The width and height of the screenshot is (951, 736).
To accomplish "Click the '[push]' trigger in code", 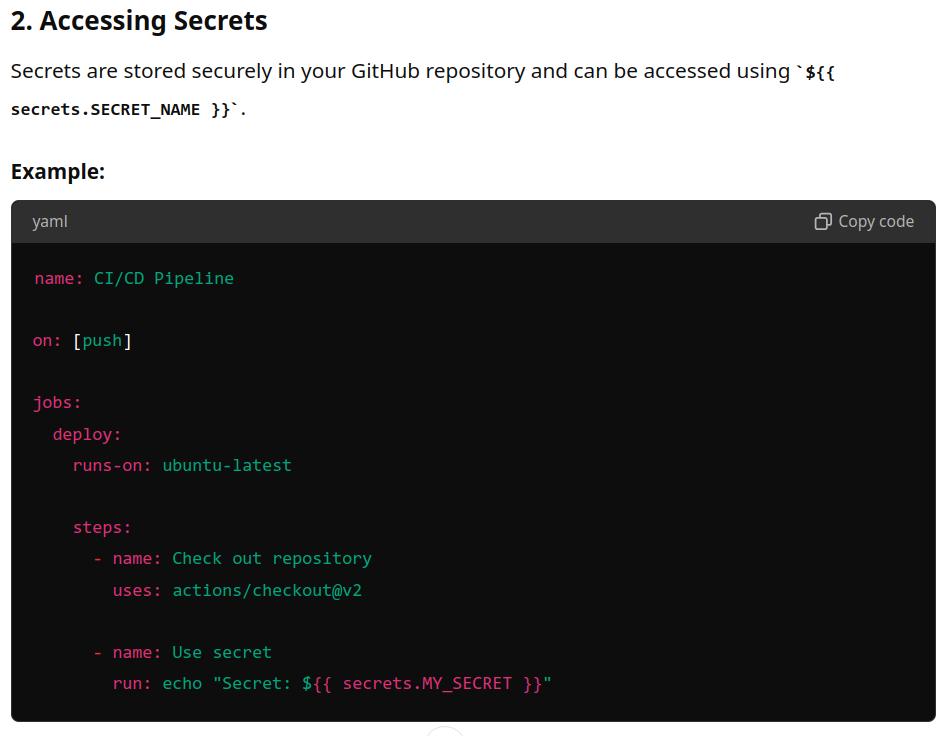I will click(x=102, y=340).
